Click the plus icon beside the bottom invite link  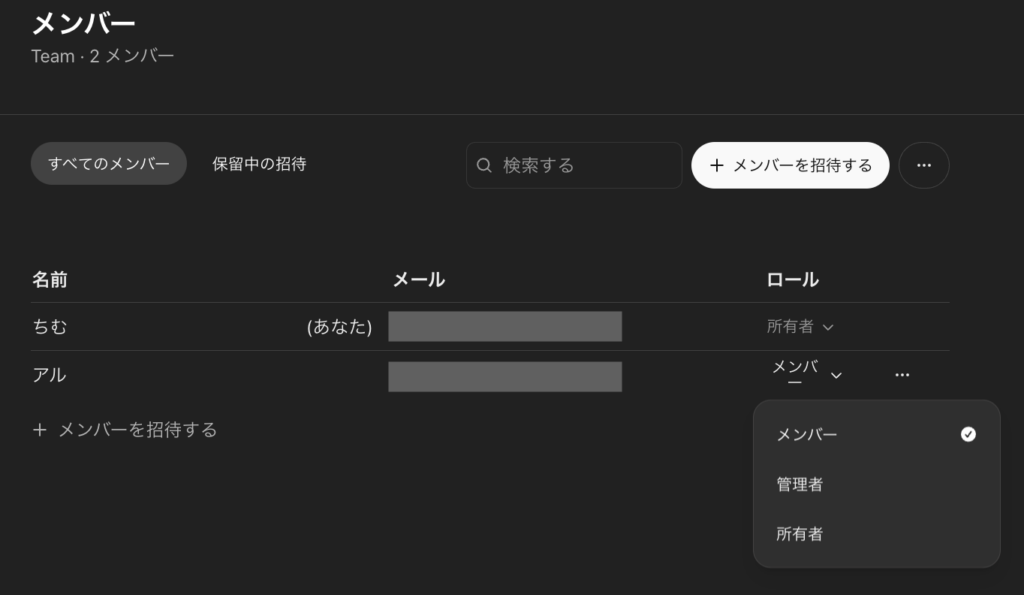[40, 429]
